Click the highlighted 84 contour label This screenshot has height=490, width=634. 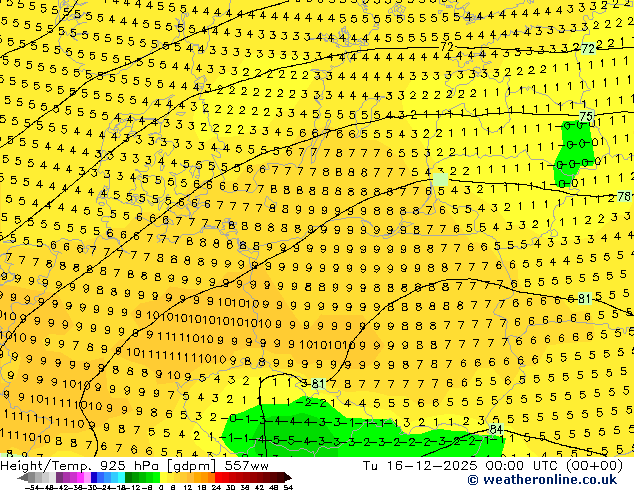coord(496,429)
